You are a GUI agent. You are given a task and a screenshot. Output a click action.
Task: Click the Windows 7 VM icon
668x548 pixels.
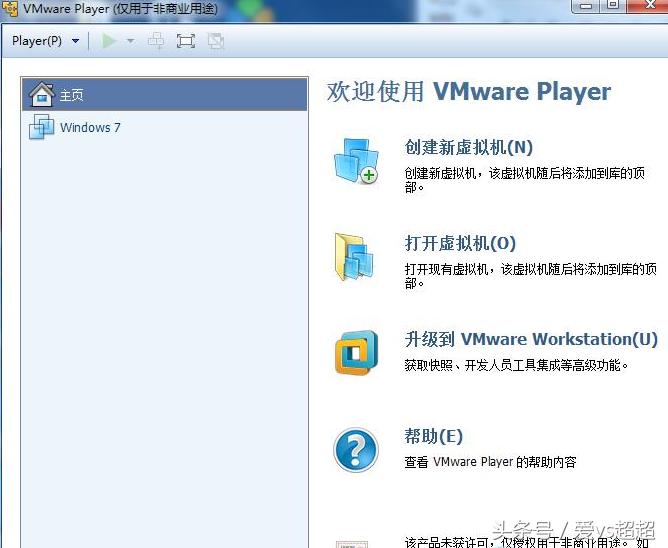41,127
